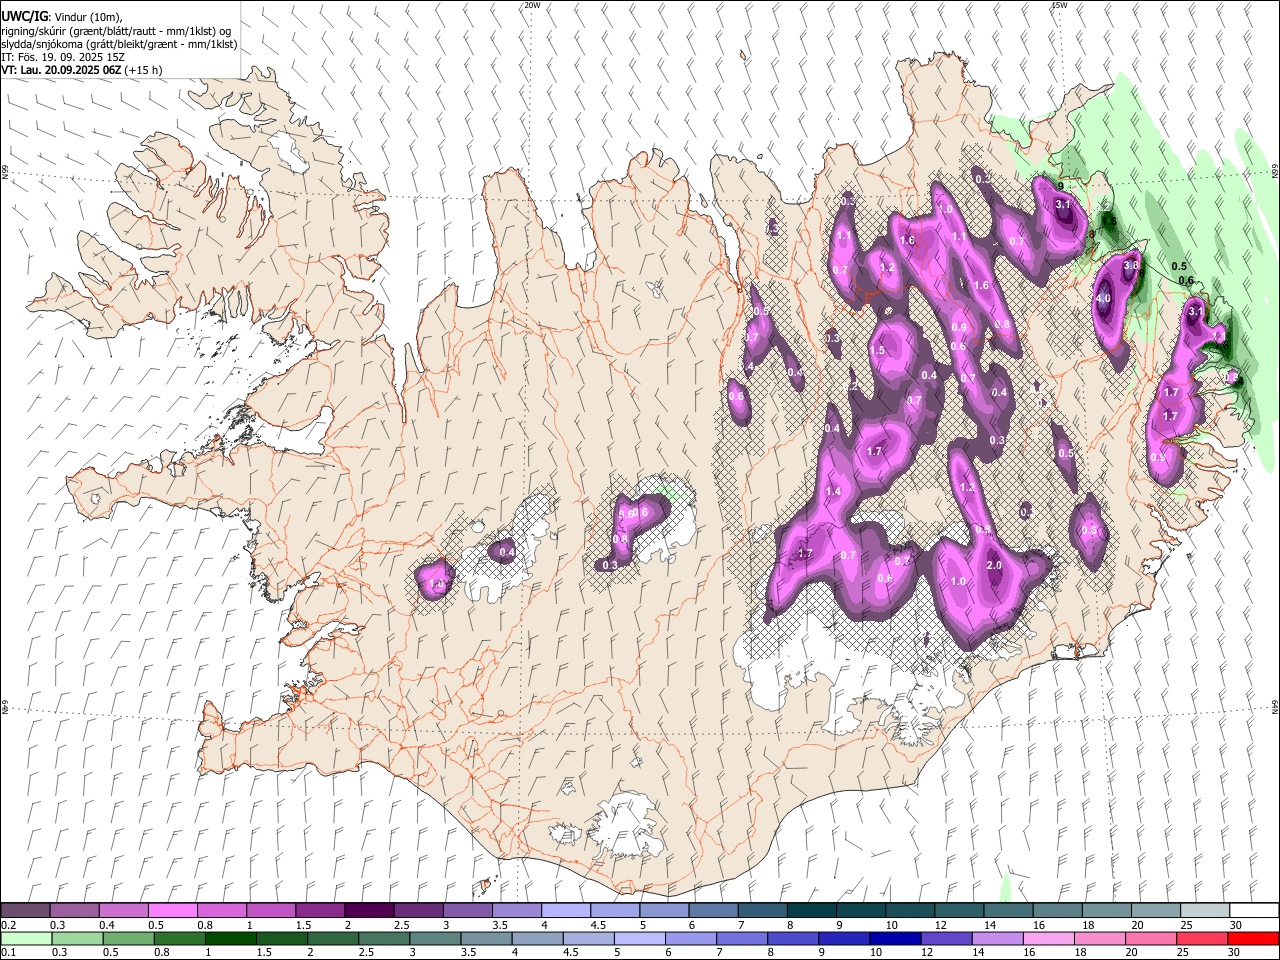Click bottom legend swatch between 2.5 and 3
Viewport: 1280px width, 960px height.
[x=383, y=938]
